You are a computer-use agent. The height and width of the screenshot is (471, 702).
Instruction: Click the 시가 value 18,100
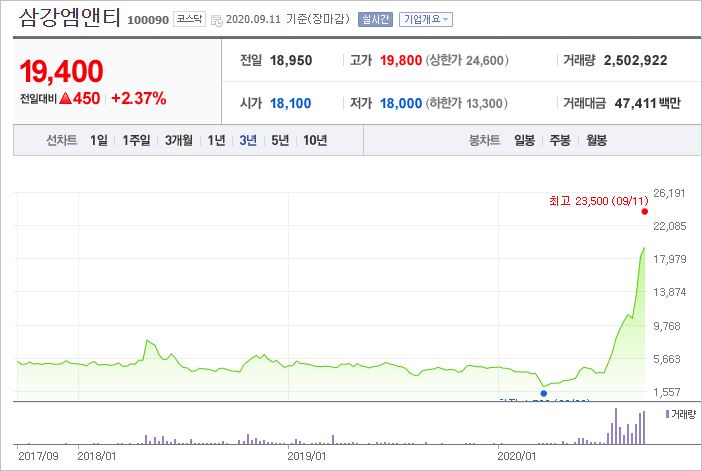pyautogui.click(x=290, y=103)
